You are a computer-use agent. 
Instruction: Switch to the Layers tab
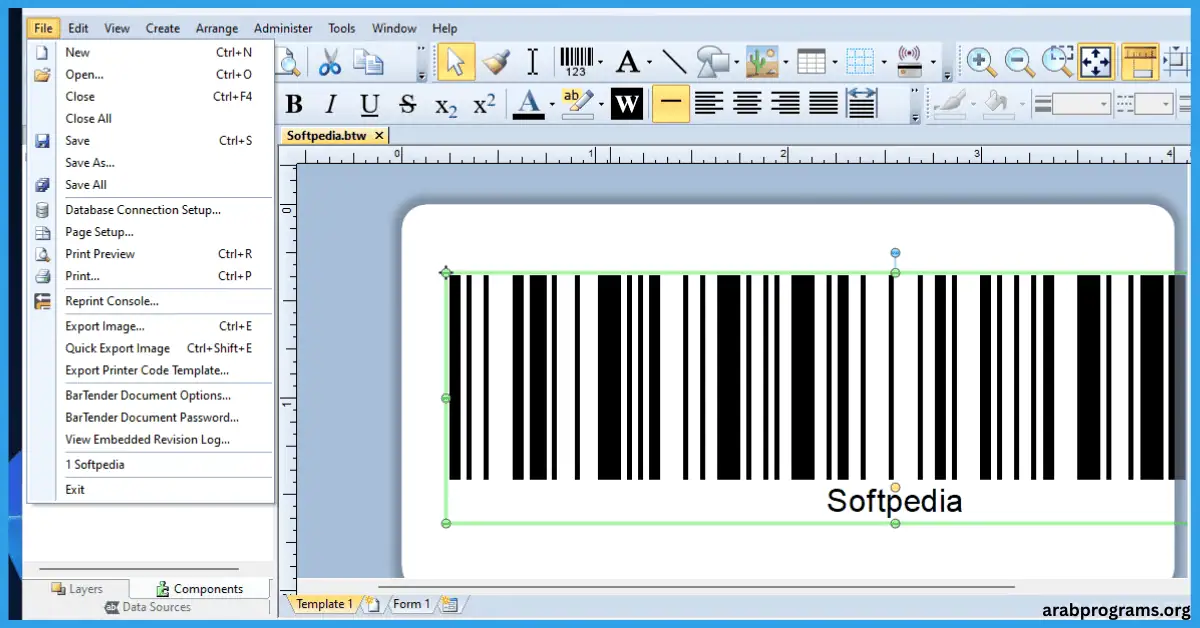click(x=78, y=589)
